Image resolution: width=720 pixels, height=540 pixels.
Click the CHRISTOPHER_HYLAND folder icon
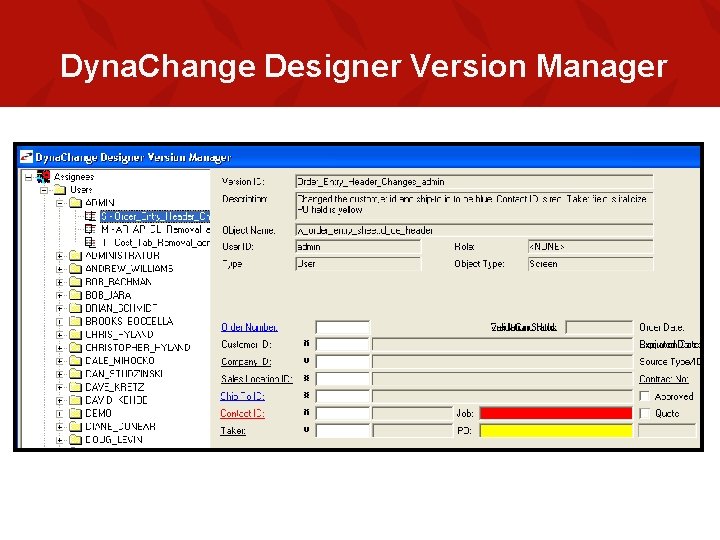click(75, 348)
